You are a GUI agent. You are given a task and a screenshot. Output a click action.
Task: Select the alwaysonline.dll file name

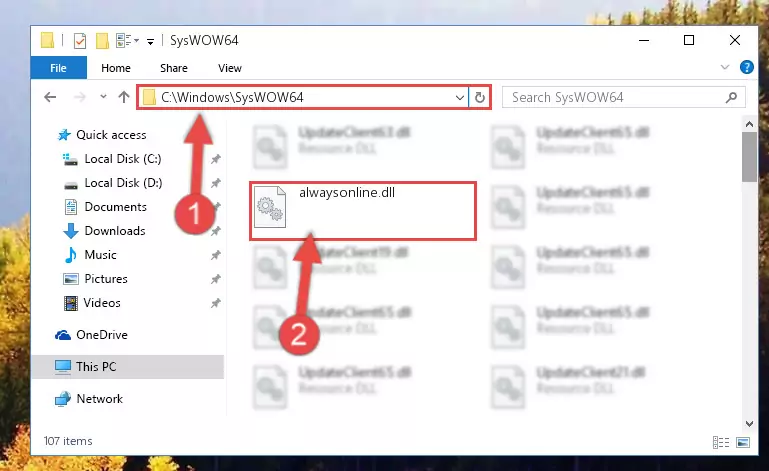click(x=347, y=192)
